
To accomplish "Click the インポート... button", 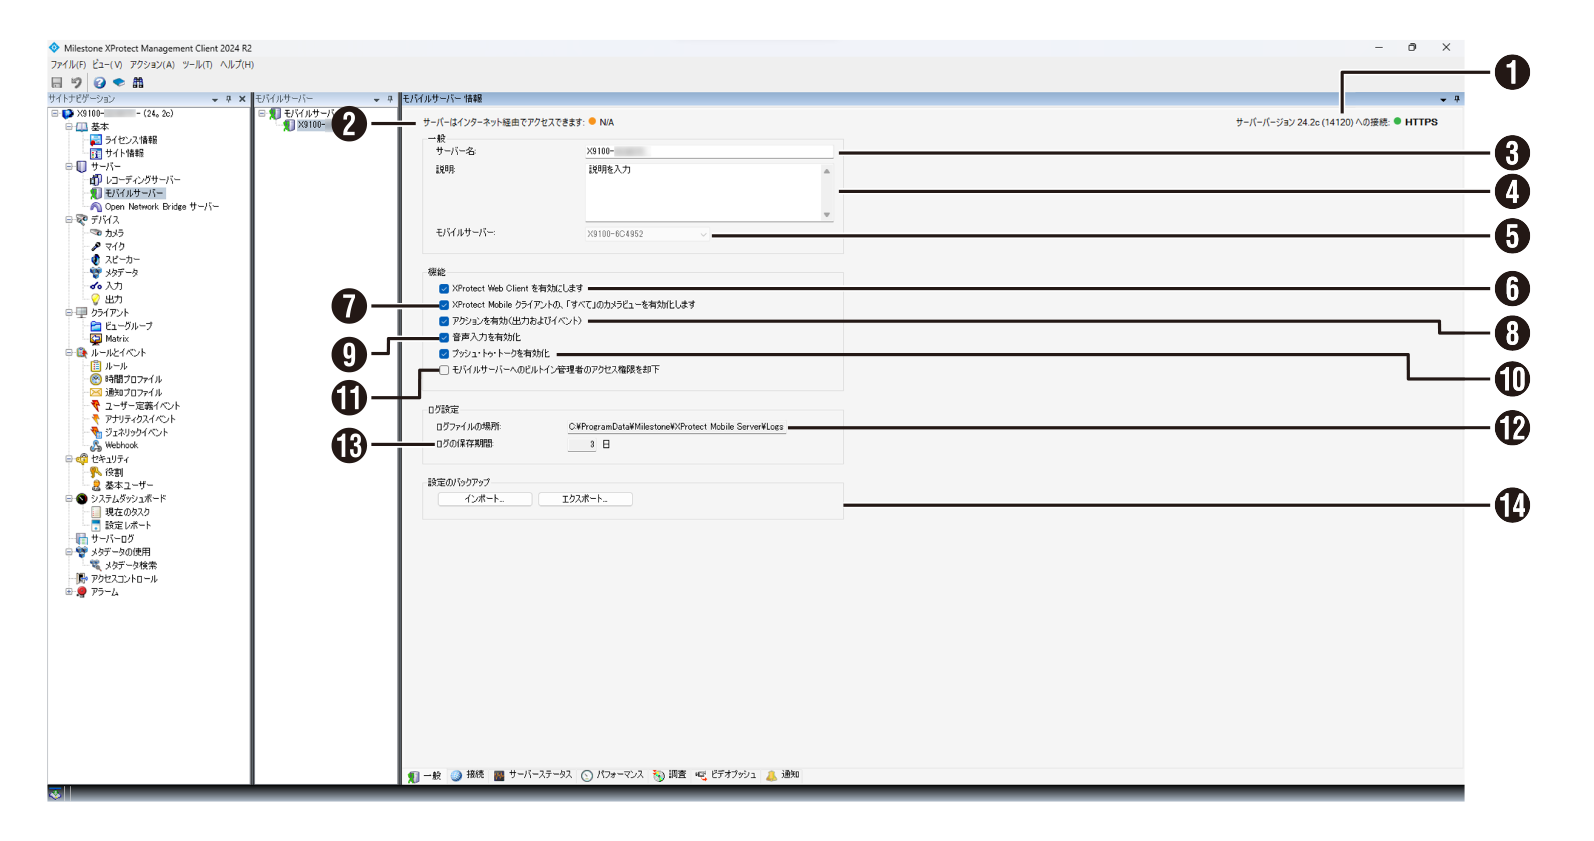I will pos(484,499).
